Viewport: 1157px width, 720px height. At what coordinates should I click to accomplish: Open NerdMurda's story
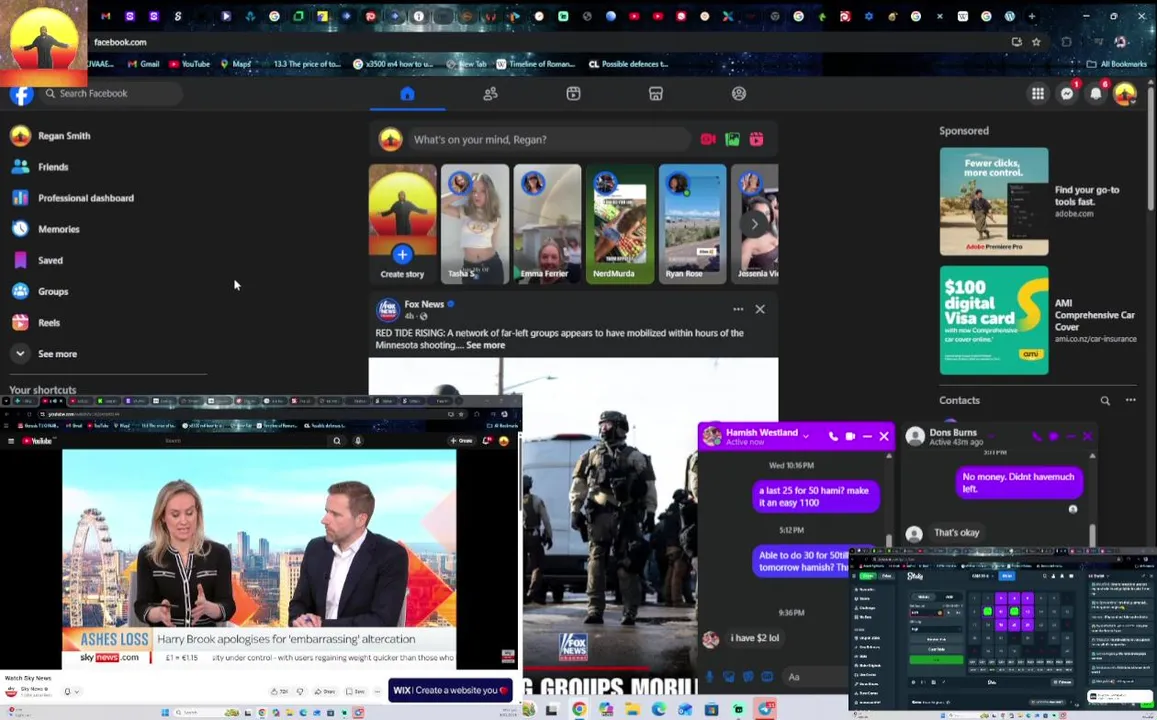pos(620,224)
